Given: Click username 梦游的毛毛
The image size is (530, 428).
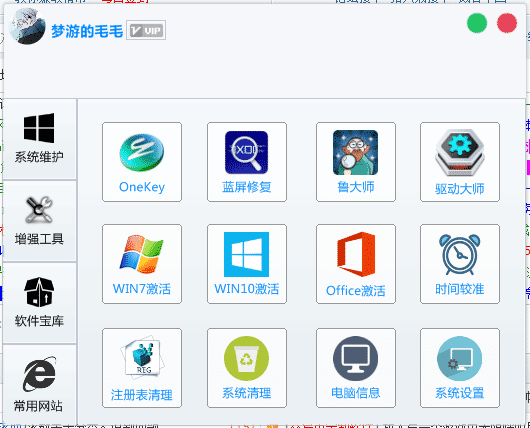Looking at the screenshot, I should [x=87, y=31].
